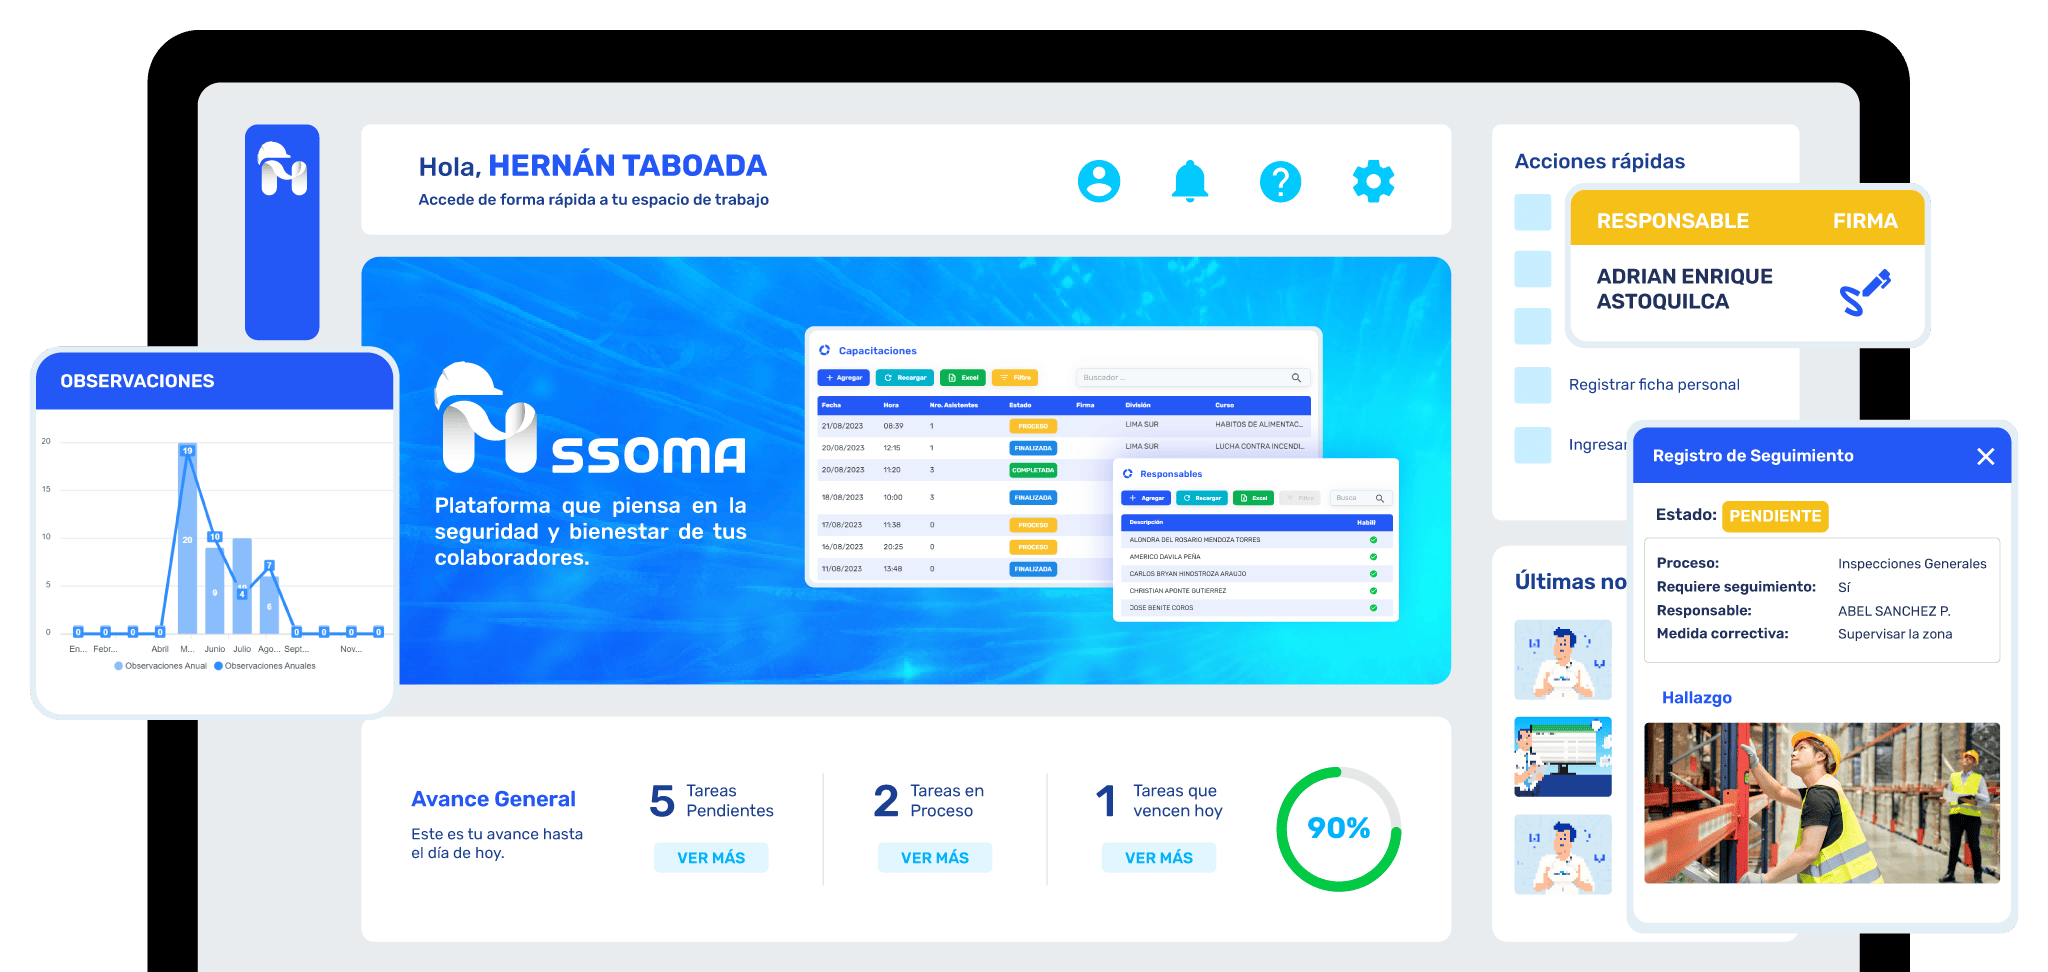Screen dimensions: 2048x972
Task: Click Descripción header in Responsables table
Action: (x=1146, y=522)
